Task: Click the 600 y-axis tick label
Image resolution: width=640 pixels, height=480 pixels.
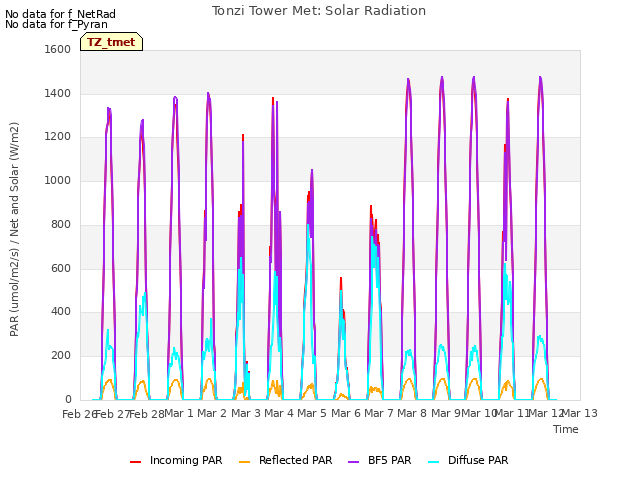Action: tap(61, 269)
